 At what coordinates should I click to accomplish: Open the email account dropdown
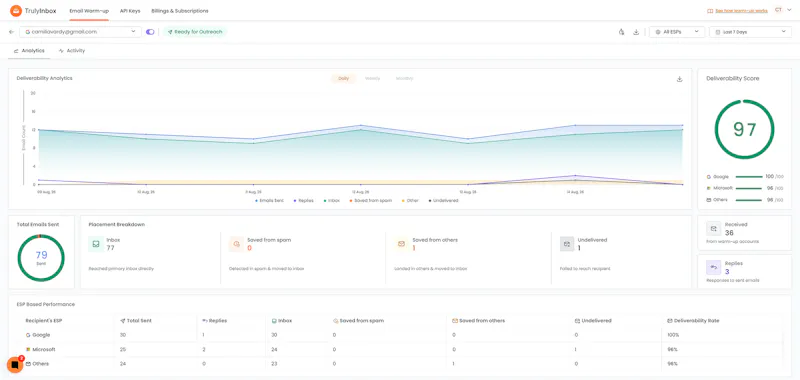tap(81, 32)
